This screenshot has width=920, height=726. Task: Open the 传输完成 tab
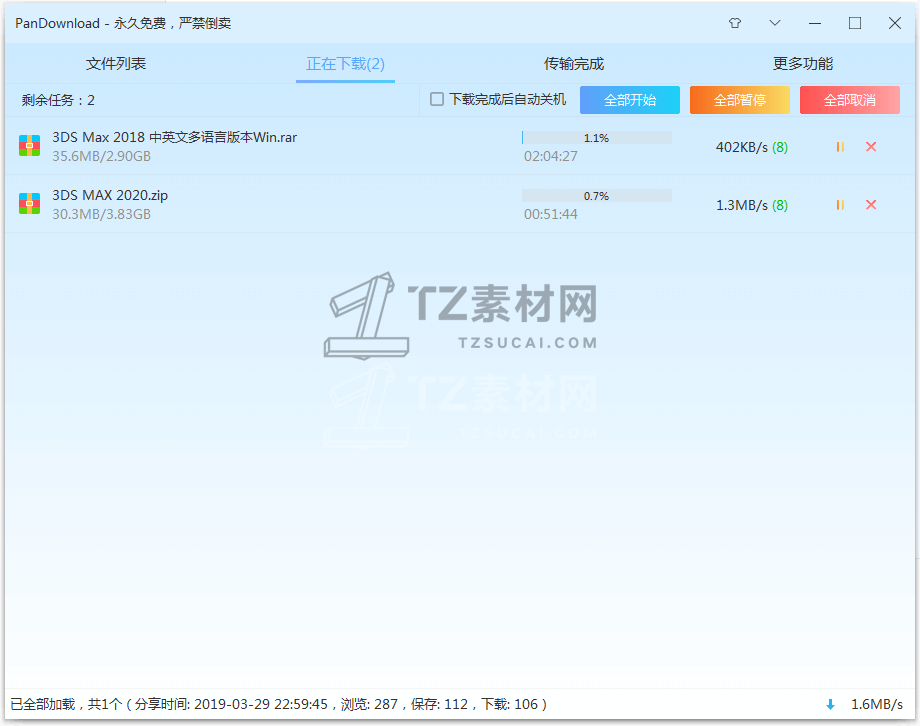(x=574, y=63)
